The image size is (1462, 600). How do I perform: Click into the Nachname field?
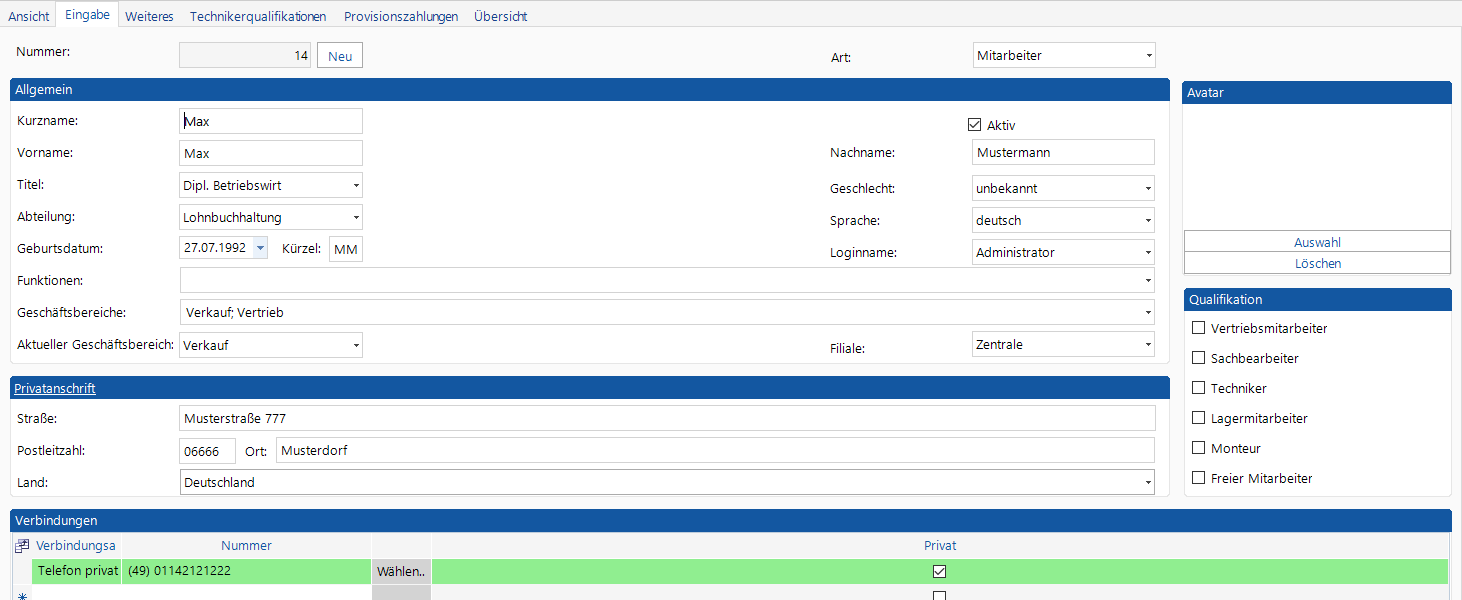[1063, 153]
